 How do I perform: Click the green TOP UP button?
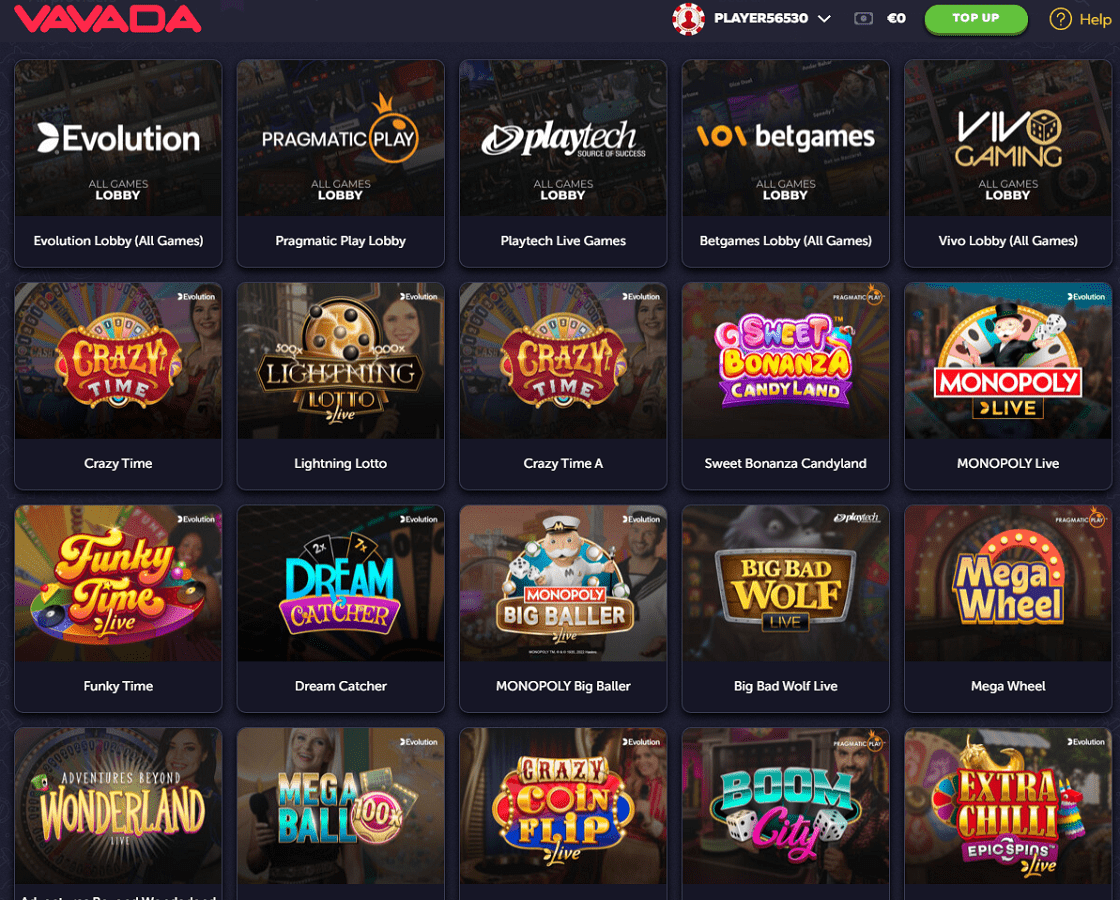point(976,19)
